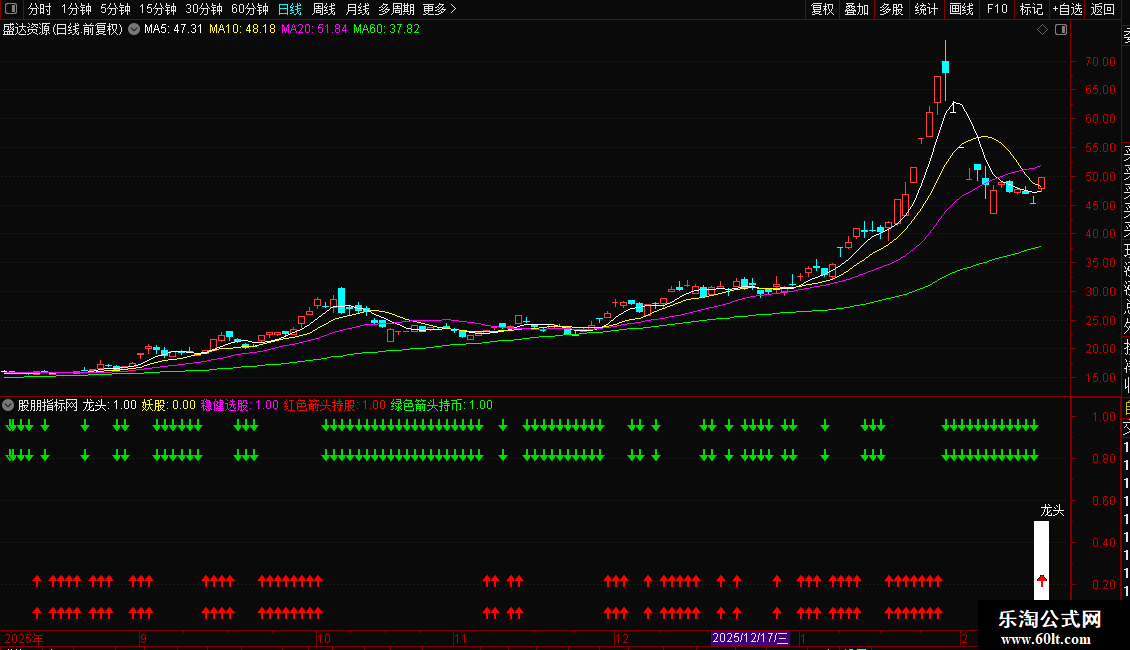Image resolution: width=1130 pixels, height=650 pixels.
Task: Expand the 股朋指标网 sub-indicator dropdown arrow
Action: (9, 406)
